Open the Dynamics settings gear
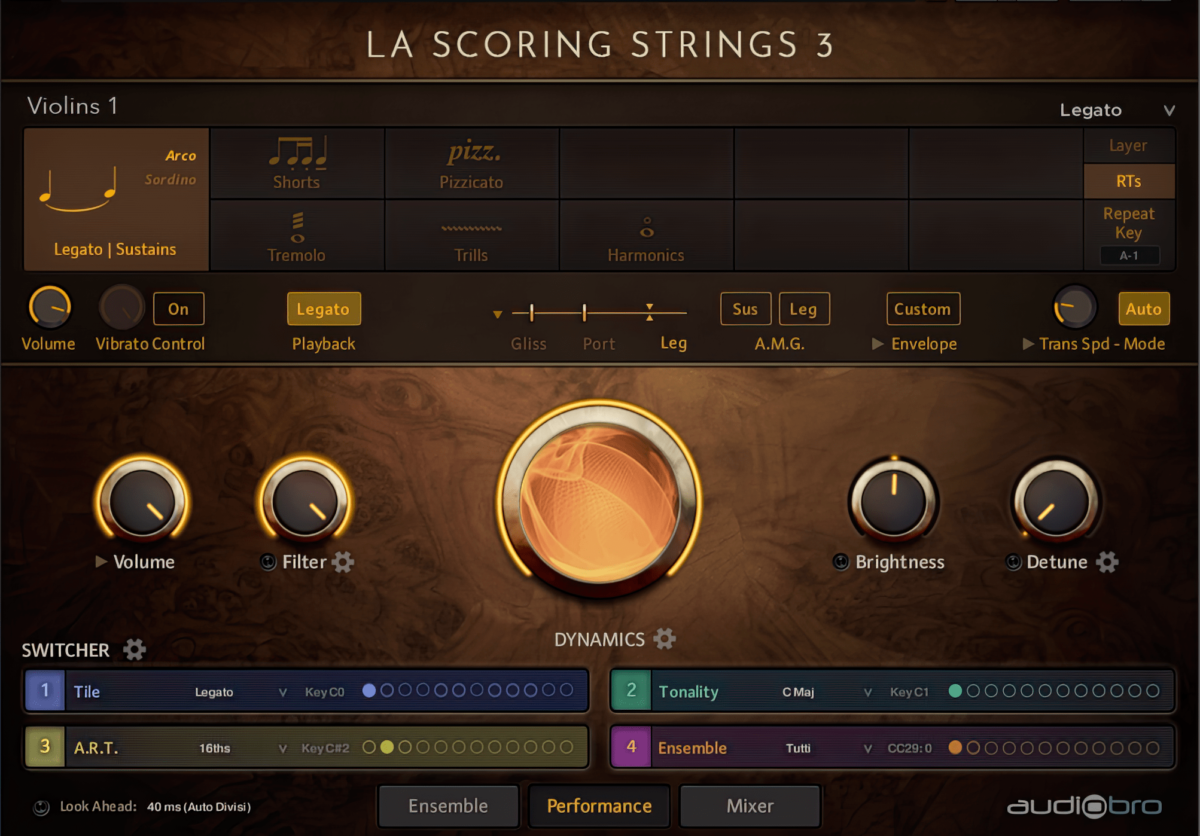This screenshot has height=836, width=1200. 664,639
